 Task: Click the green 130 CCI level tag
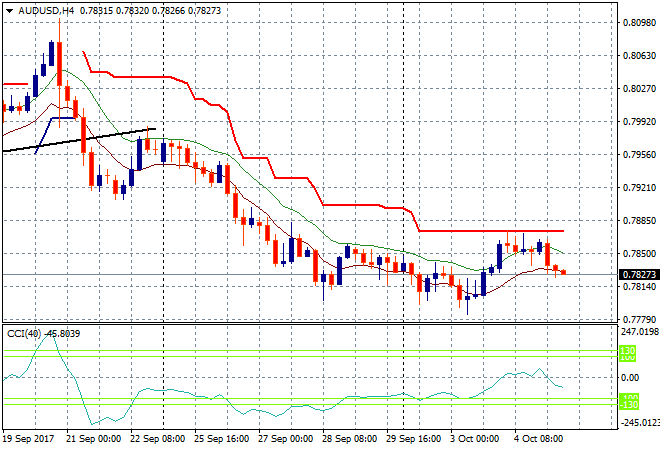click(628, 350)
